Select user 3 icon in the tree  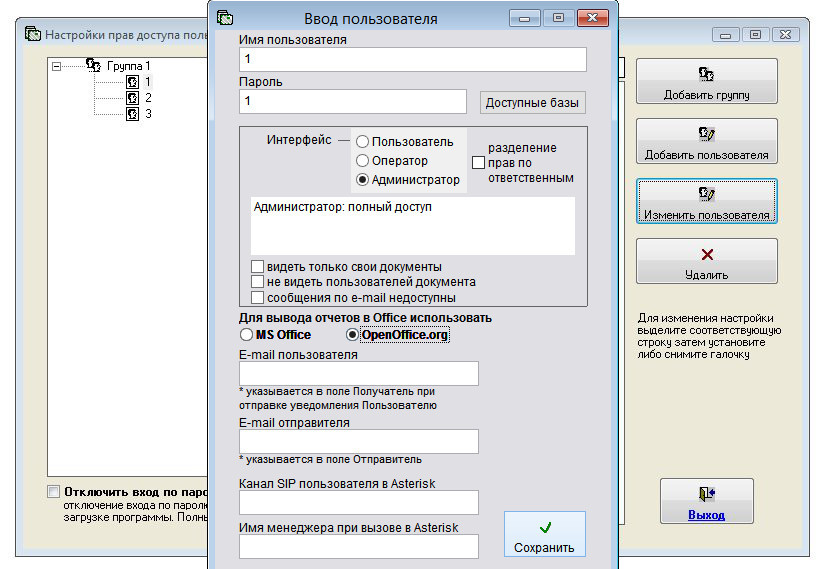[x=132, y=114]
